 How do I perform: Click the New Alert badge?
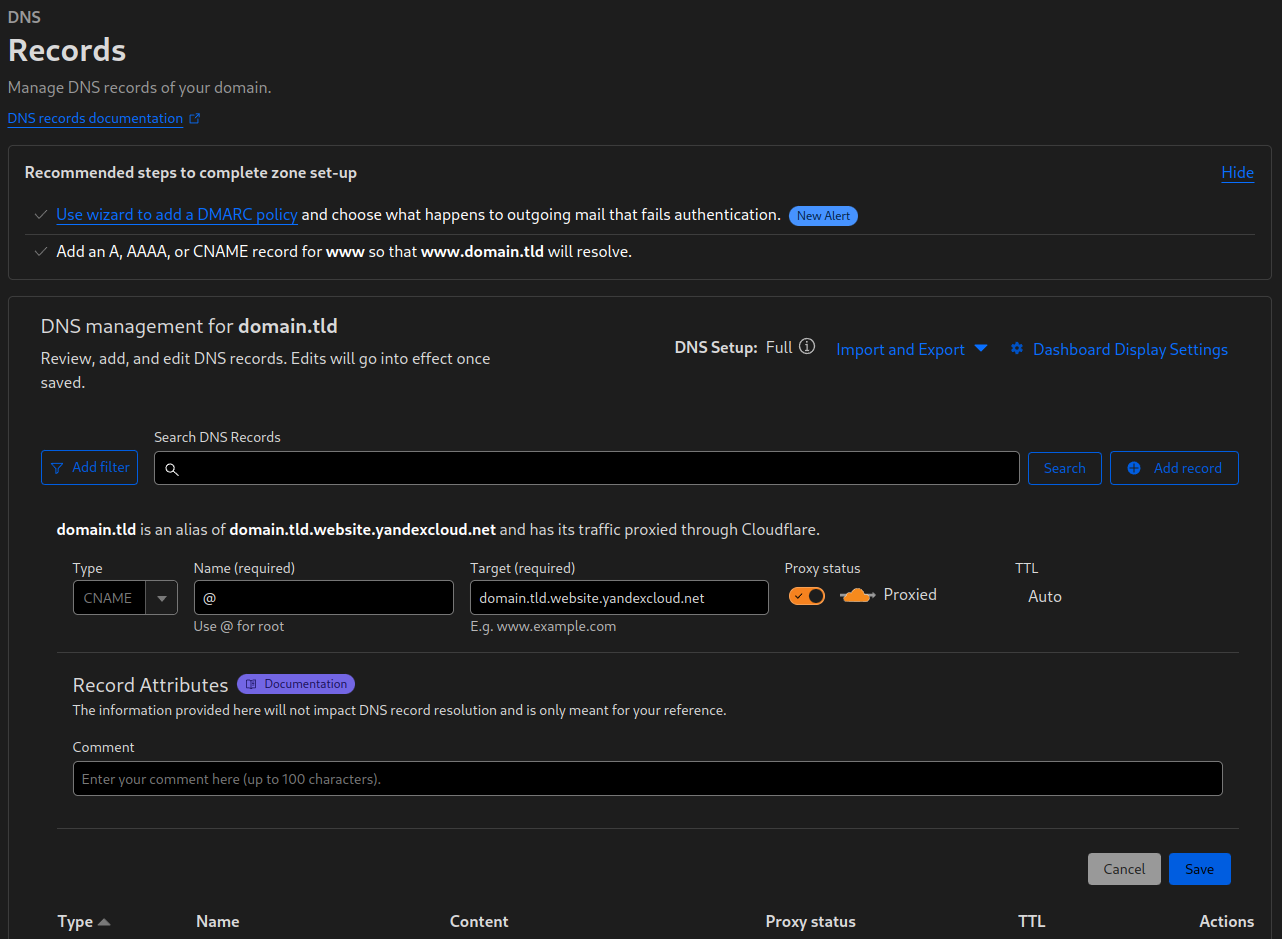(823, 216)
